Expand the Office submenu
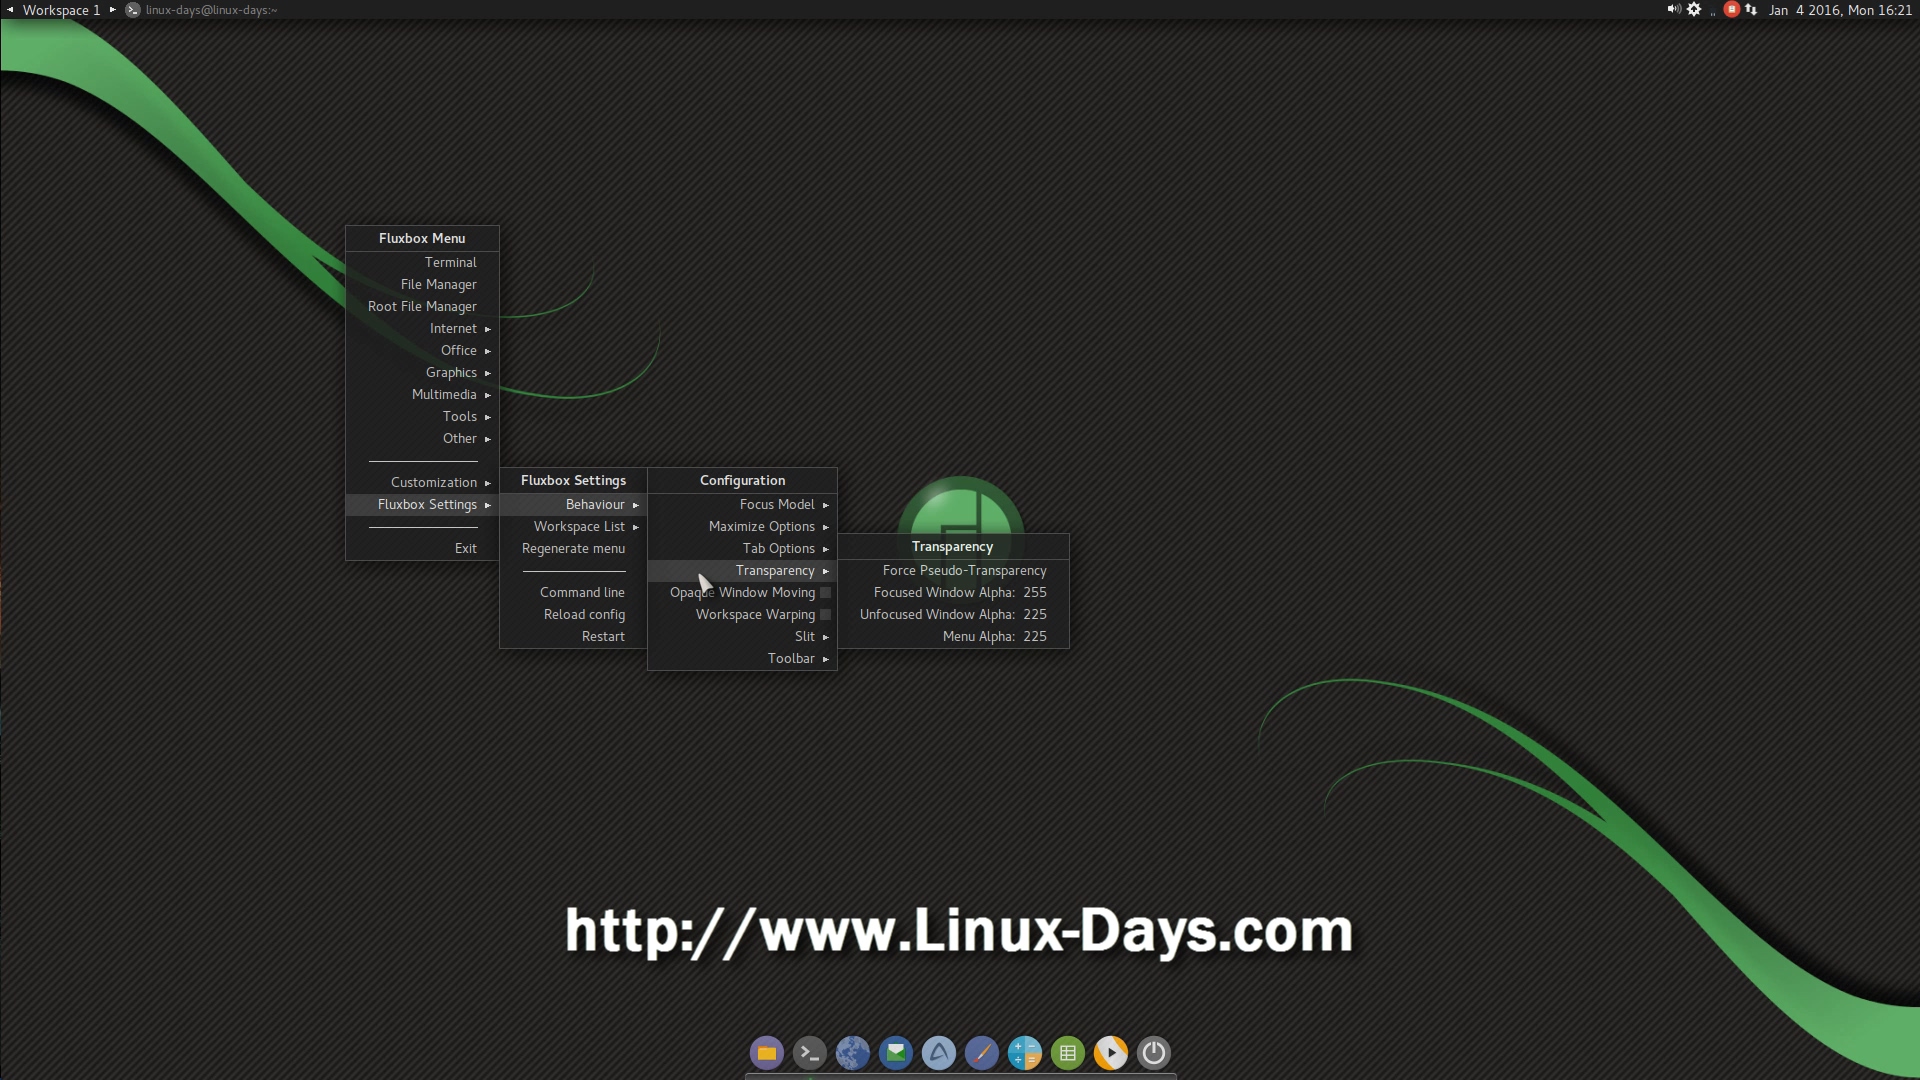This screenshot has height=1080, width=1920. coord(422,350)
